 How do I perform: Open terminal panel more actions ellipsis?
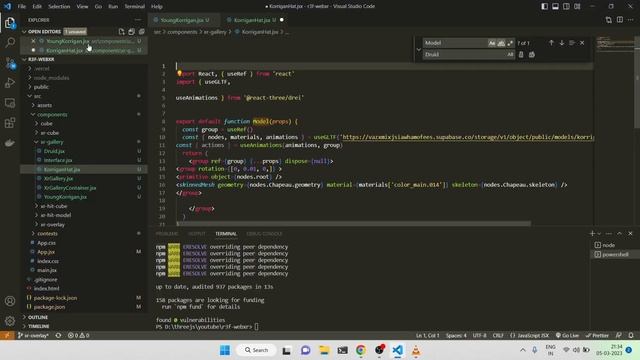609,233
